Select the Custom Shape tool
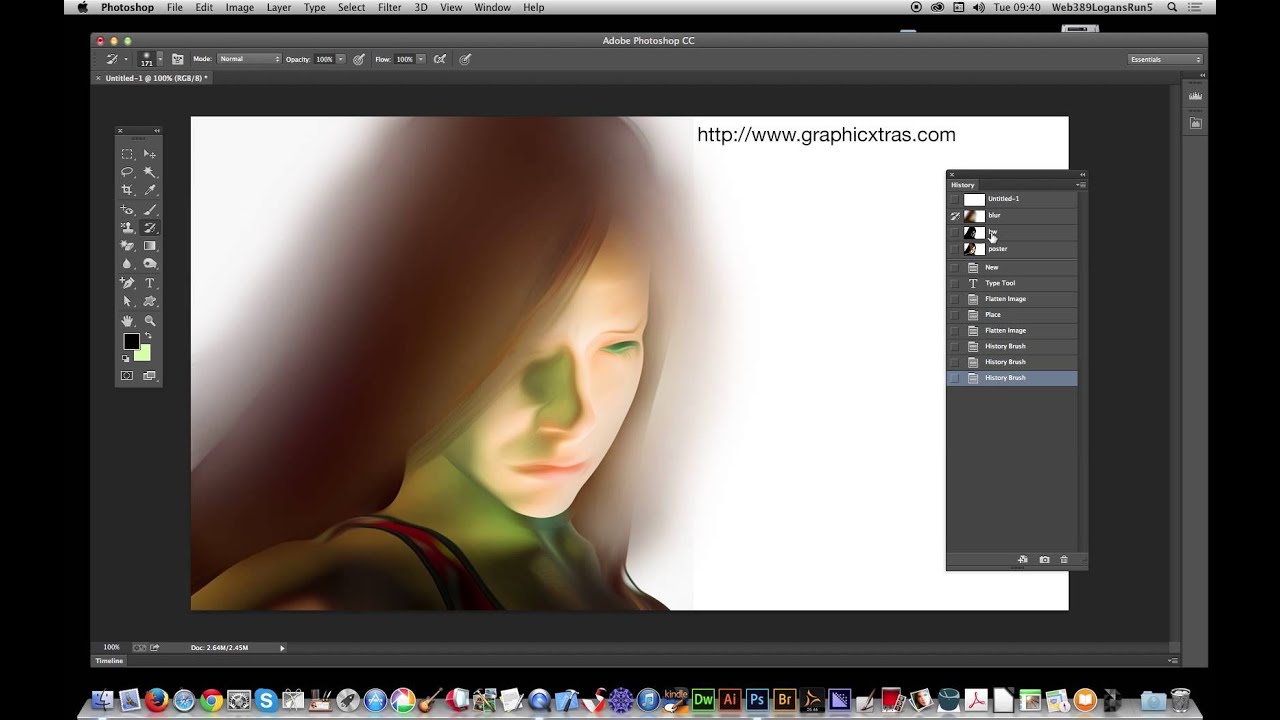This screenshot has height=720, width=1280. [x=149, y=301]
